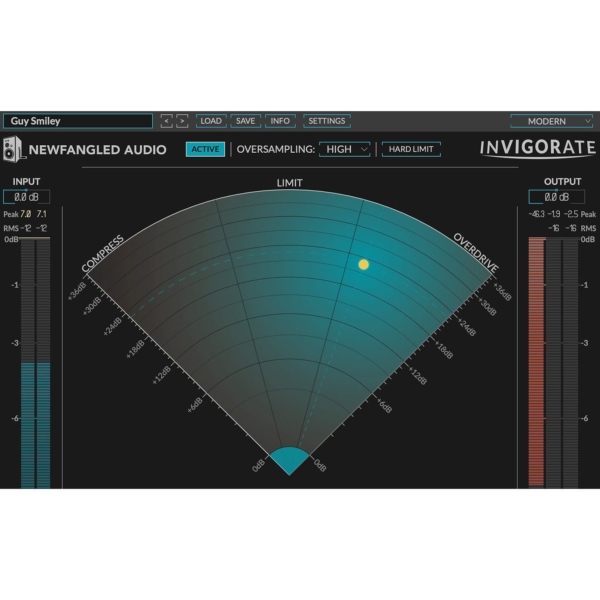
Task: Click the +6dB mark on the compress axis
Action: point(195,405)
